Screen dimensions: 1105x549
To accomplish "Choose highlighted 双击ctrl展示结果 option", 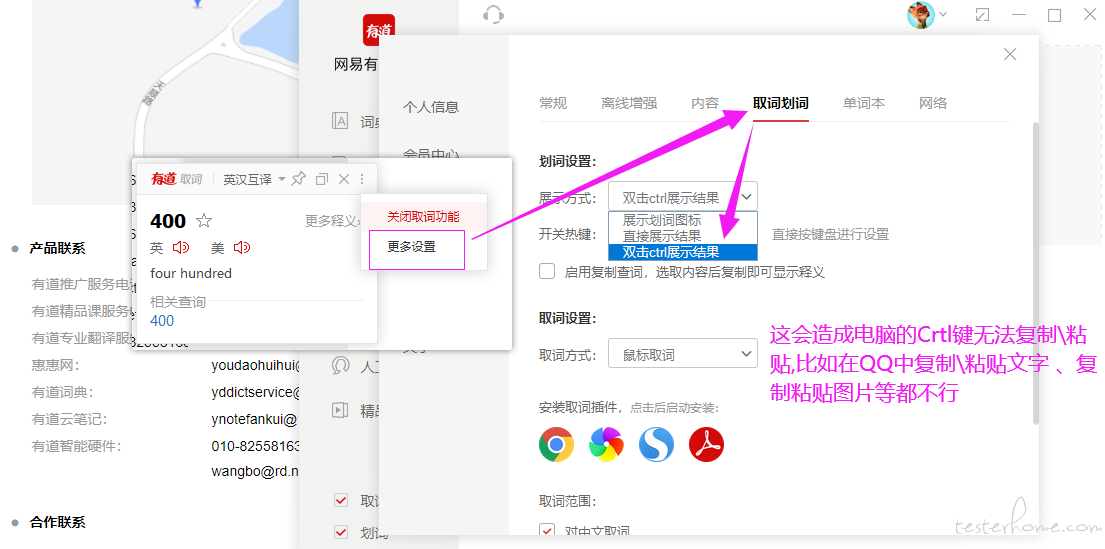I will pos(683,252).
